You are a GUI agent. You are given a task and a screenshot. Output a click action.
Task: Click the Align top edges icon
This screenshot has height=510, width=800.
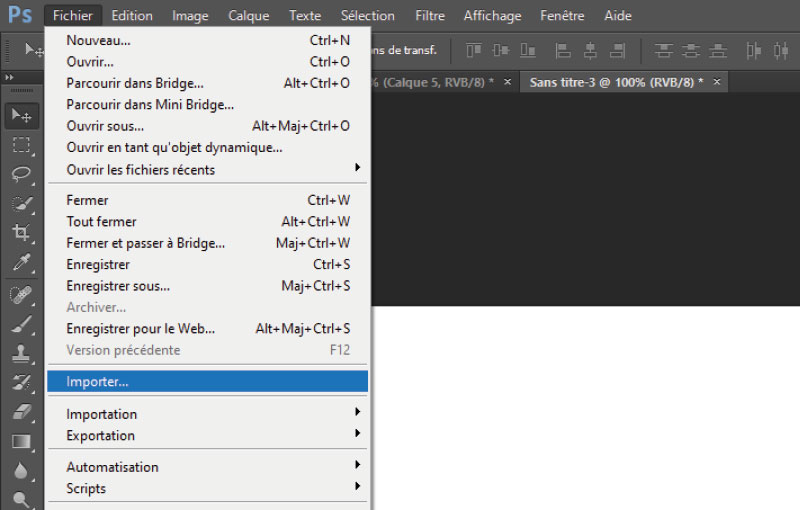(474, 50)
